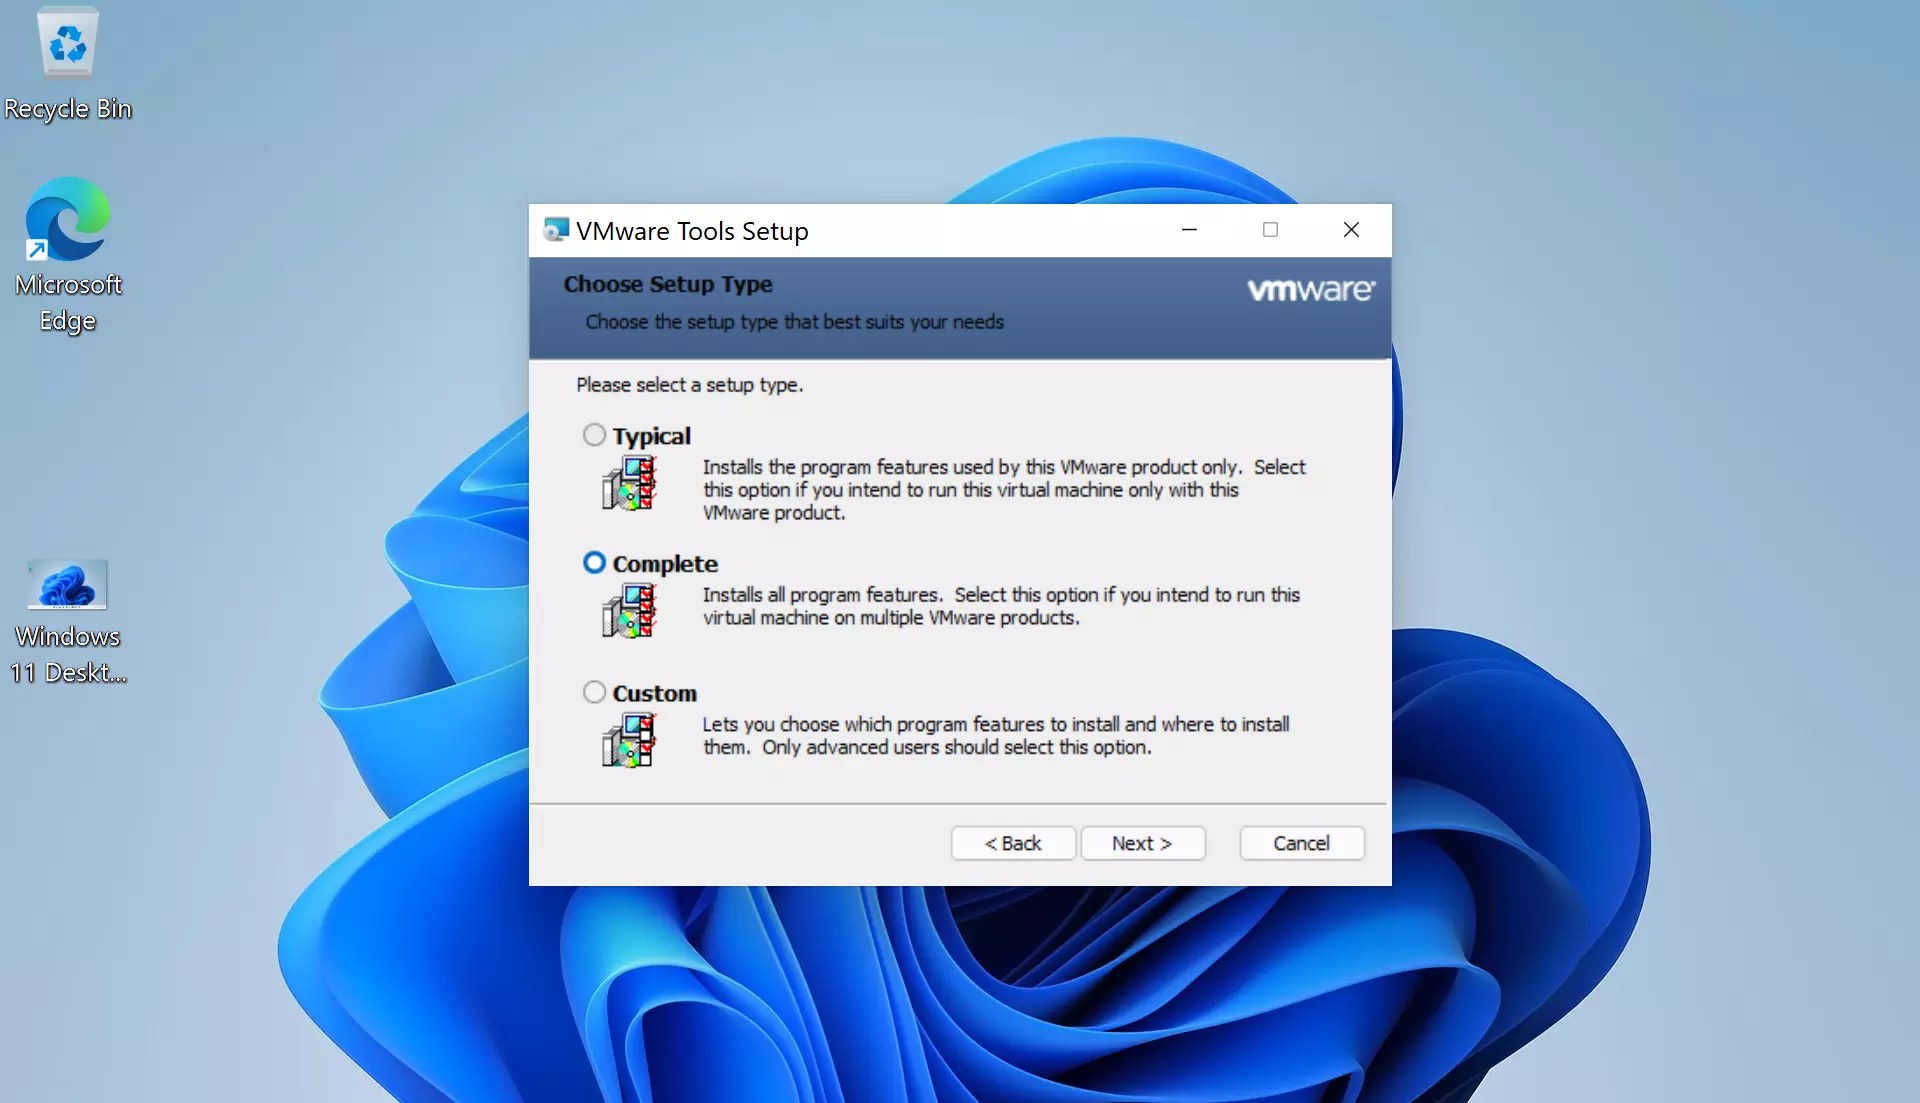Select the Custom setup type radio button
This screenshot has height=1103, width=1920.
595,691
